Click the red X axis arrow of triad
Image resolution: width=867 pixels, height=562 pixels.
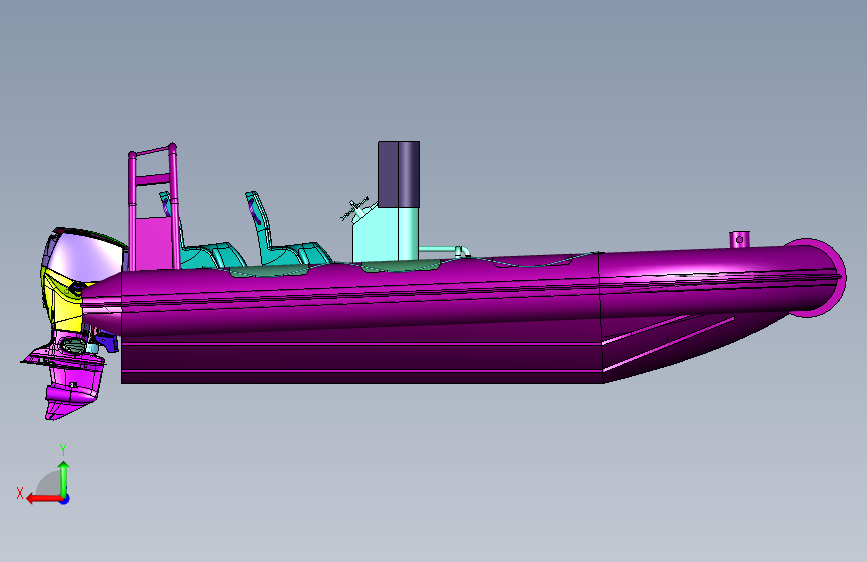click(43, 499)
